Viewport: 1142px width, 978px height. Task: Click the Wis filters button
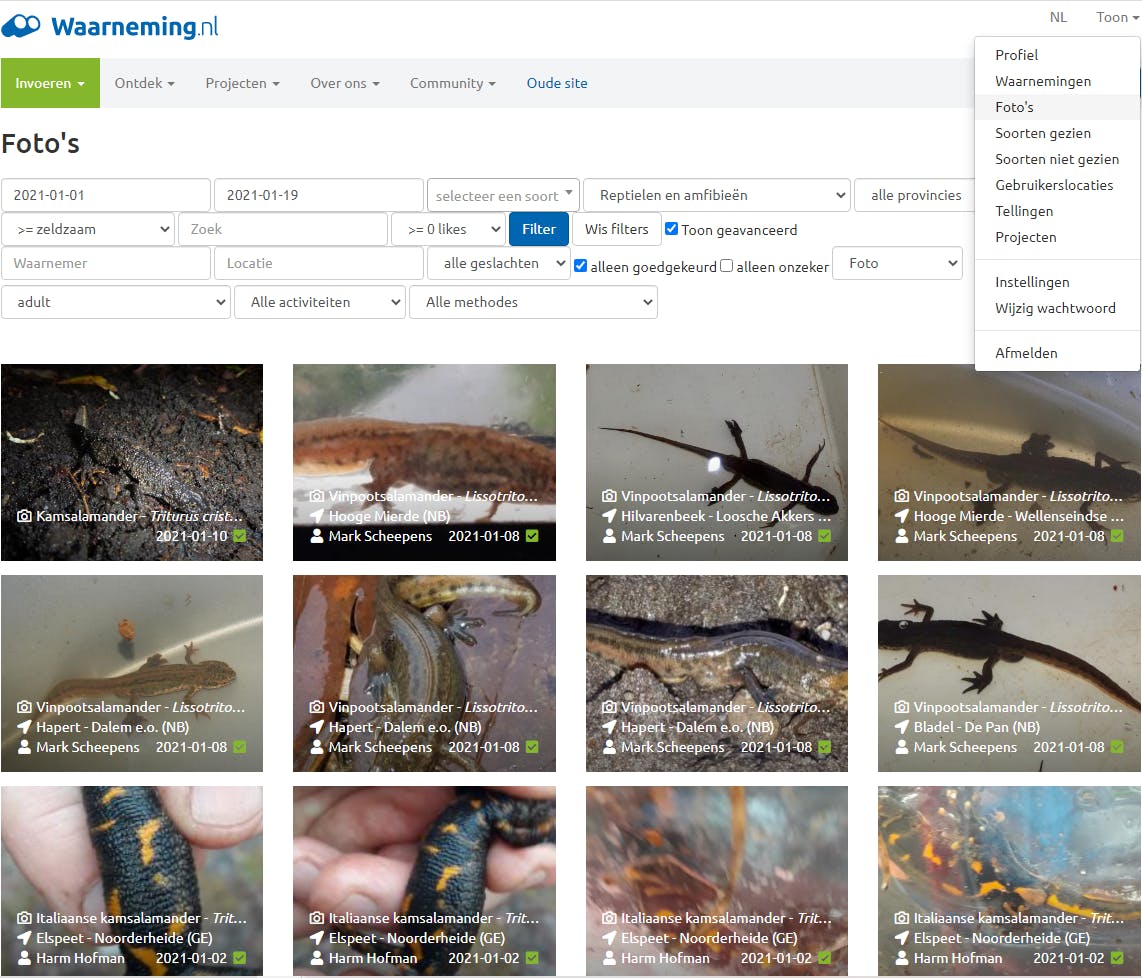pos(617,229)
